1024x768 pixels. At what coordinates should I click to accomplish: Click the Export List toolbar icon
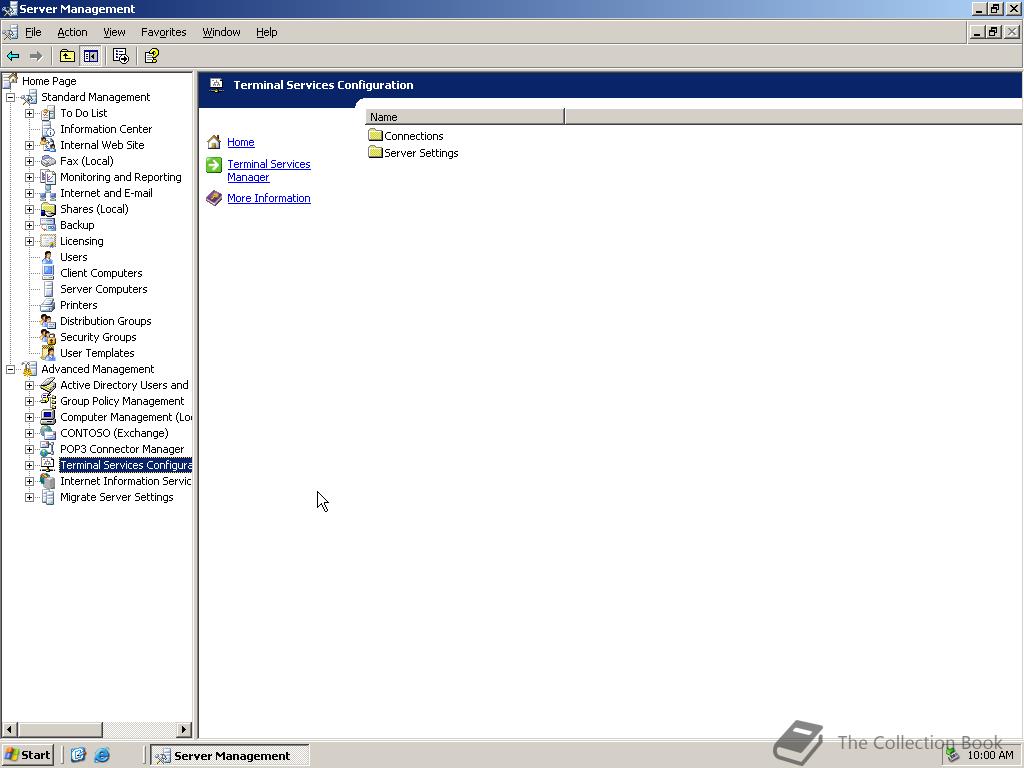click(x=121, y=56)
